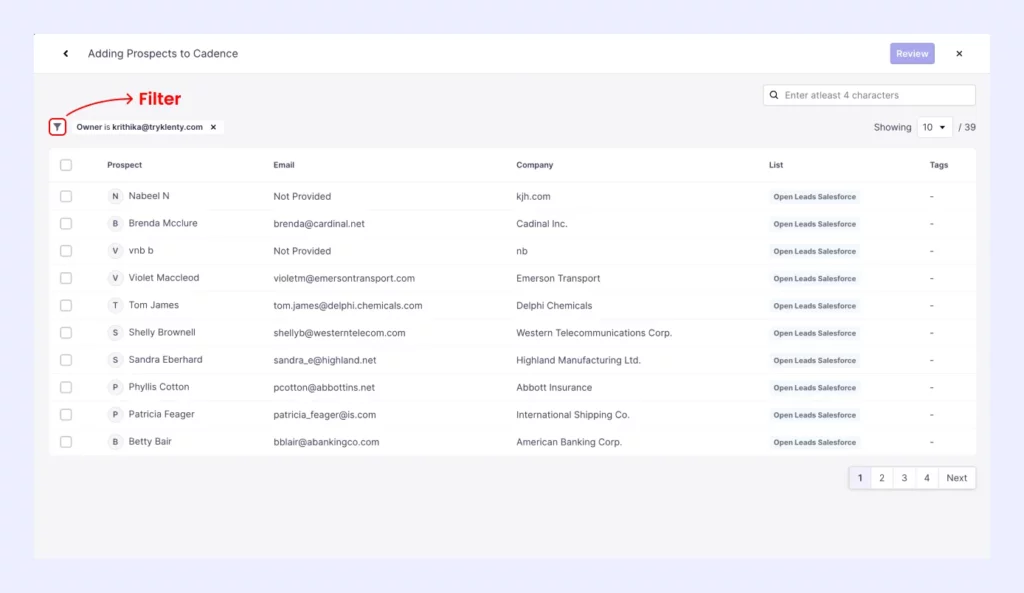Click the search magnifier icon
1024x593 pixels.
point(774,94)
